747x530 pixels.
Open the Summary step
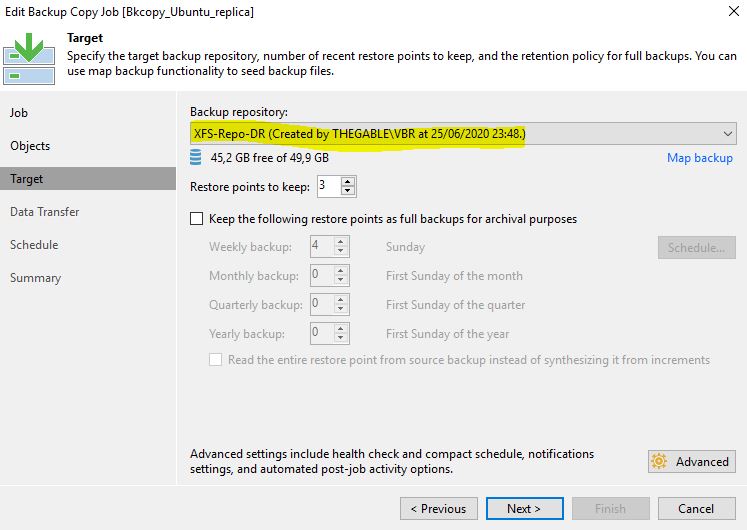[35, 278]
